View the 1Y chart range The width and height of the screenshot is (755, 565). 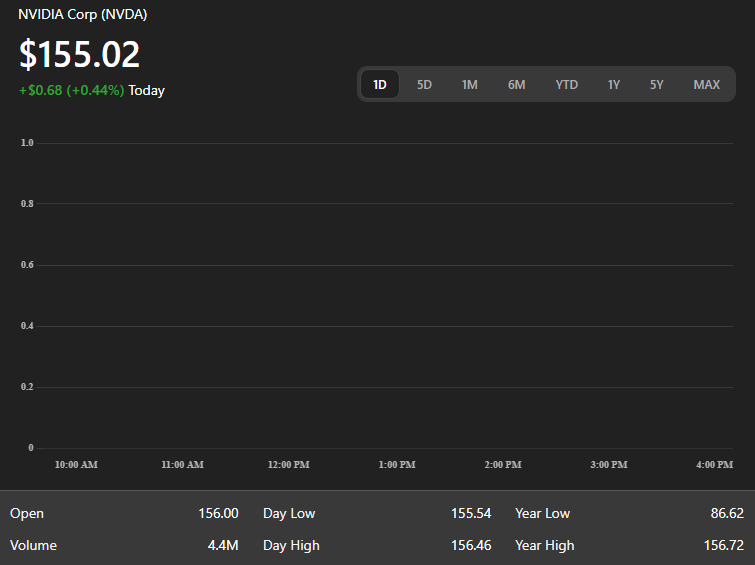614,85
